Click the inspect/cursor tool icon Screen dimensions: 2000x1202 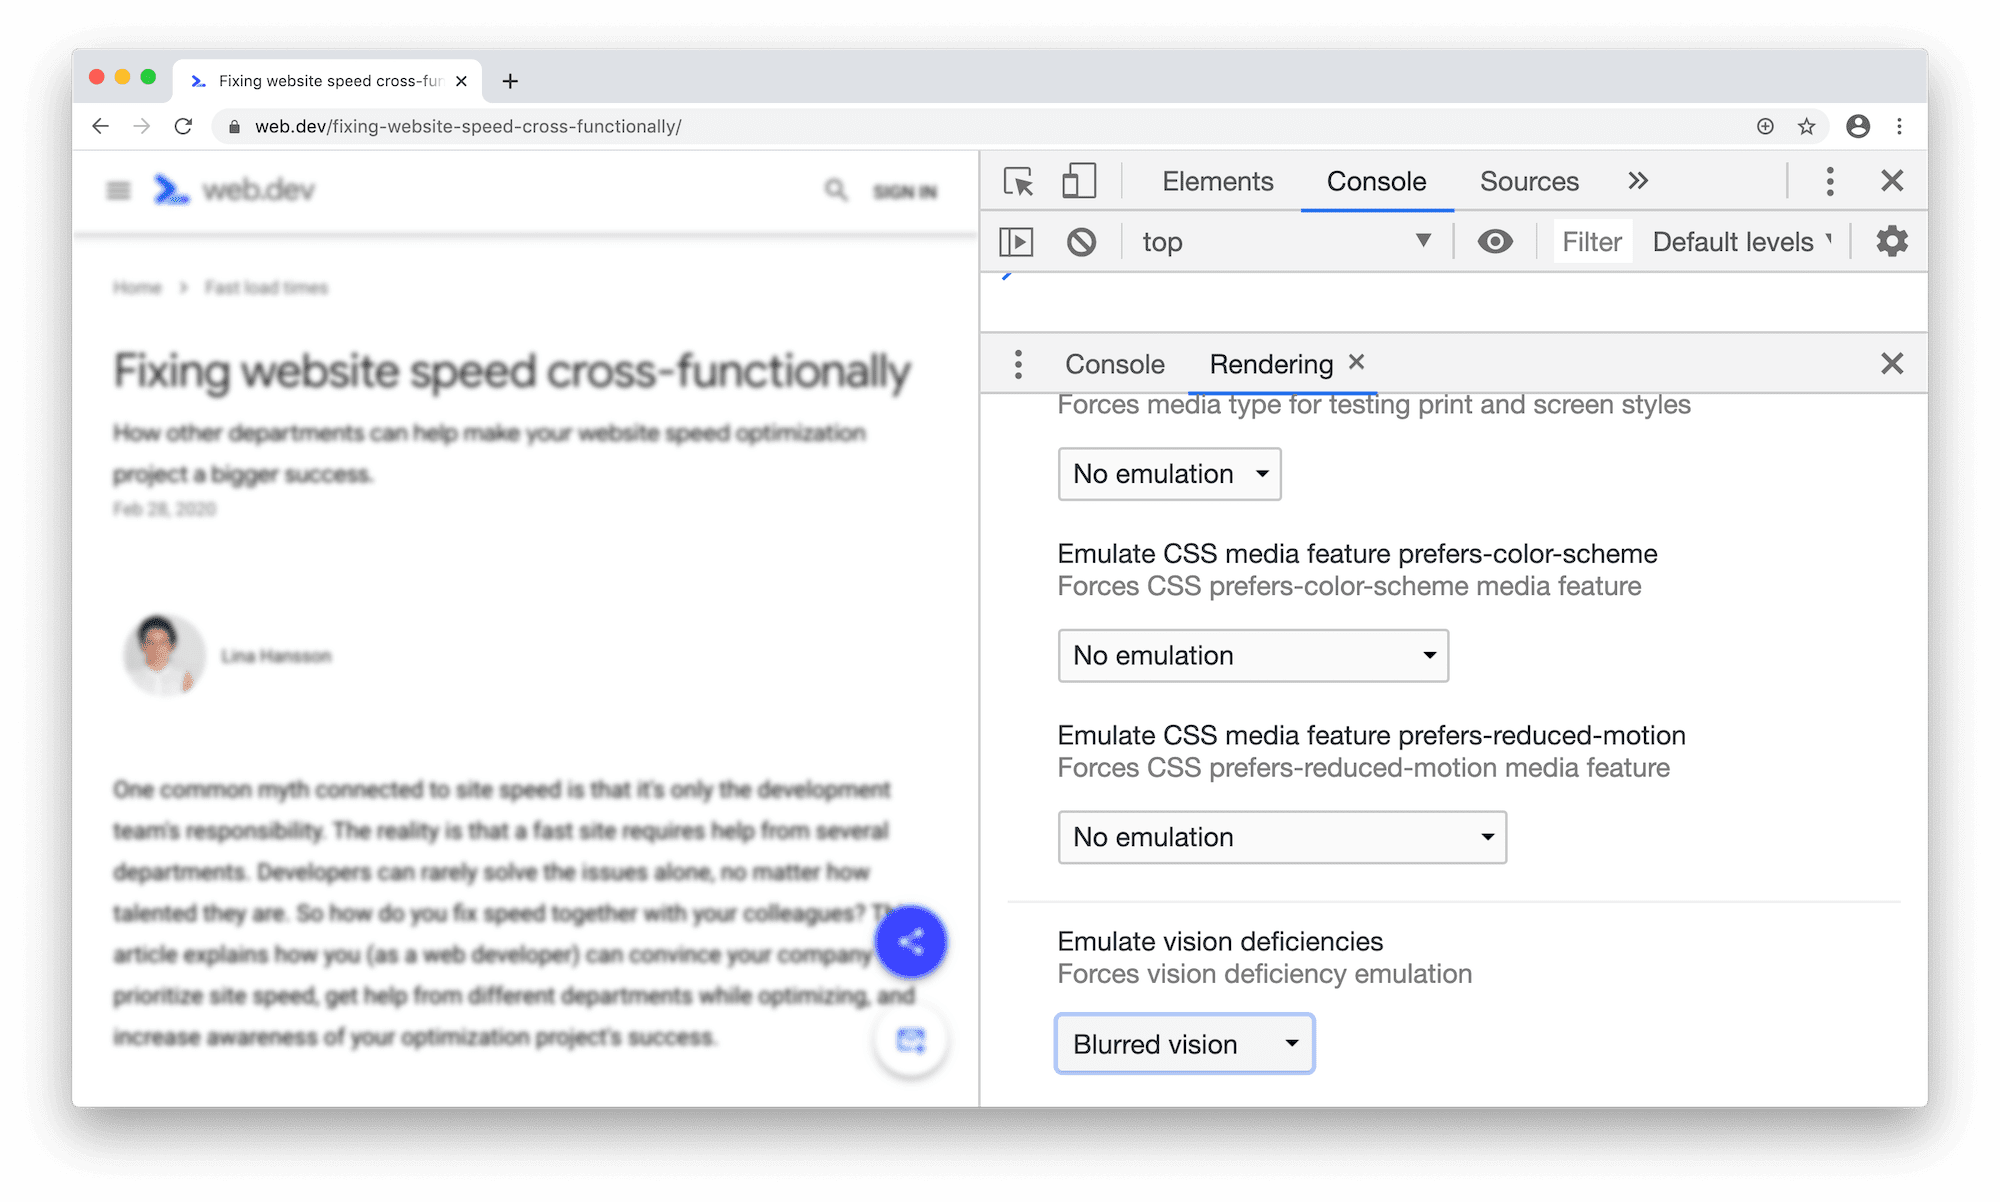click(1019, 180)
